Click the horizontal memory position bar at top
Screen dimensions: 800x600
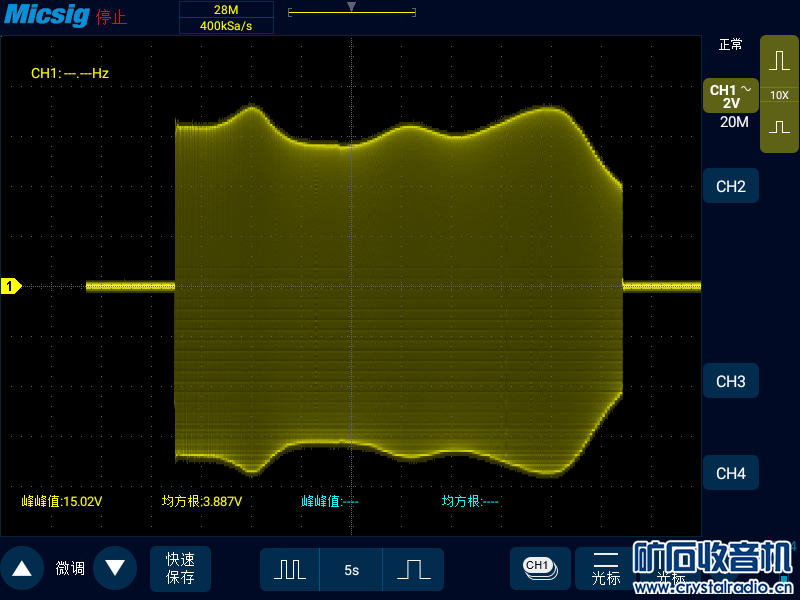click(350, 12)
